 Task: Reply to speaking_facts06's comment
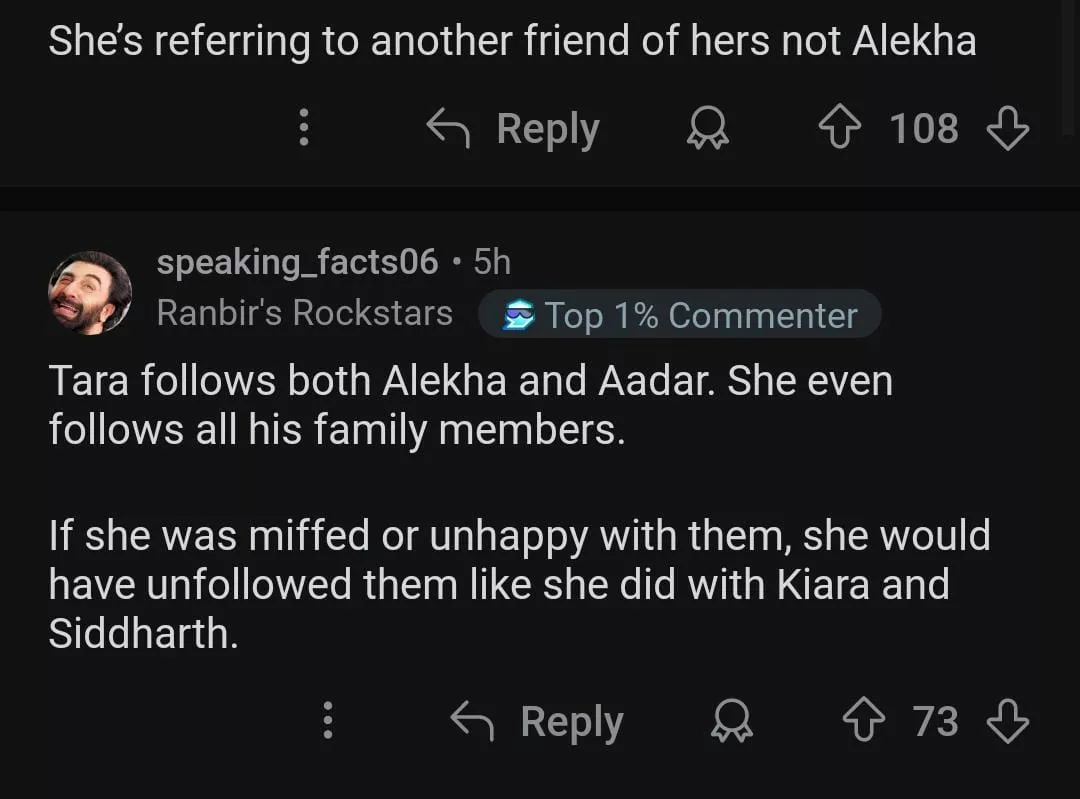tap(538, 721)
